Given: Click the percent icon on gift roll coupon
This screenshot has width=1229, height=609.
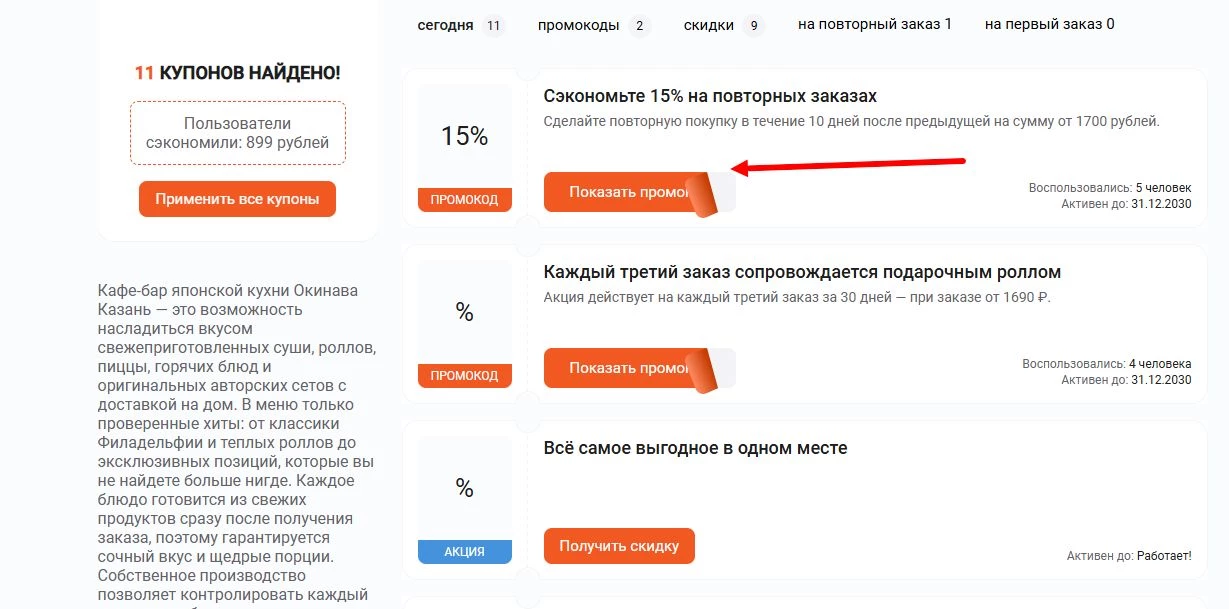Looking at the screenshot, I should point(463,312).
